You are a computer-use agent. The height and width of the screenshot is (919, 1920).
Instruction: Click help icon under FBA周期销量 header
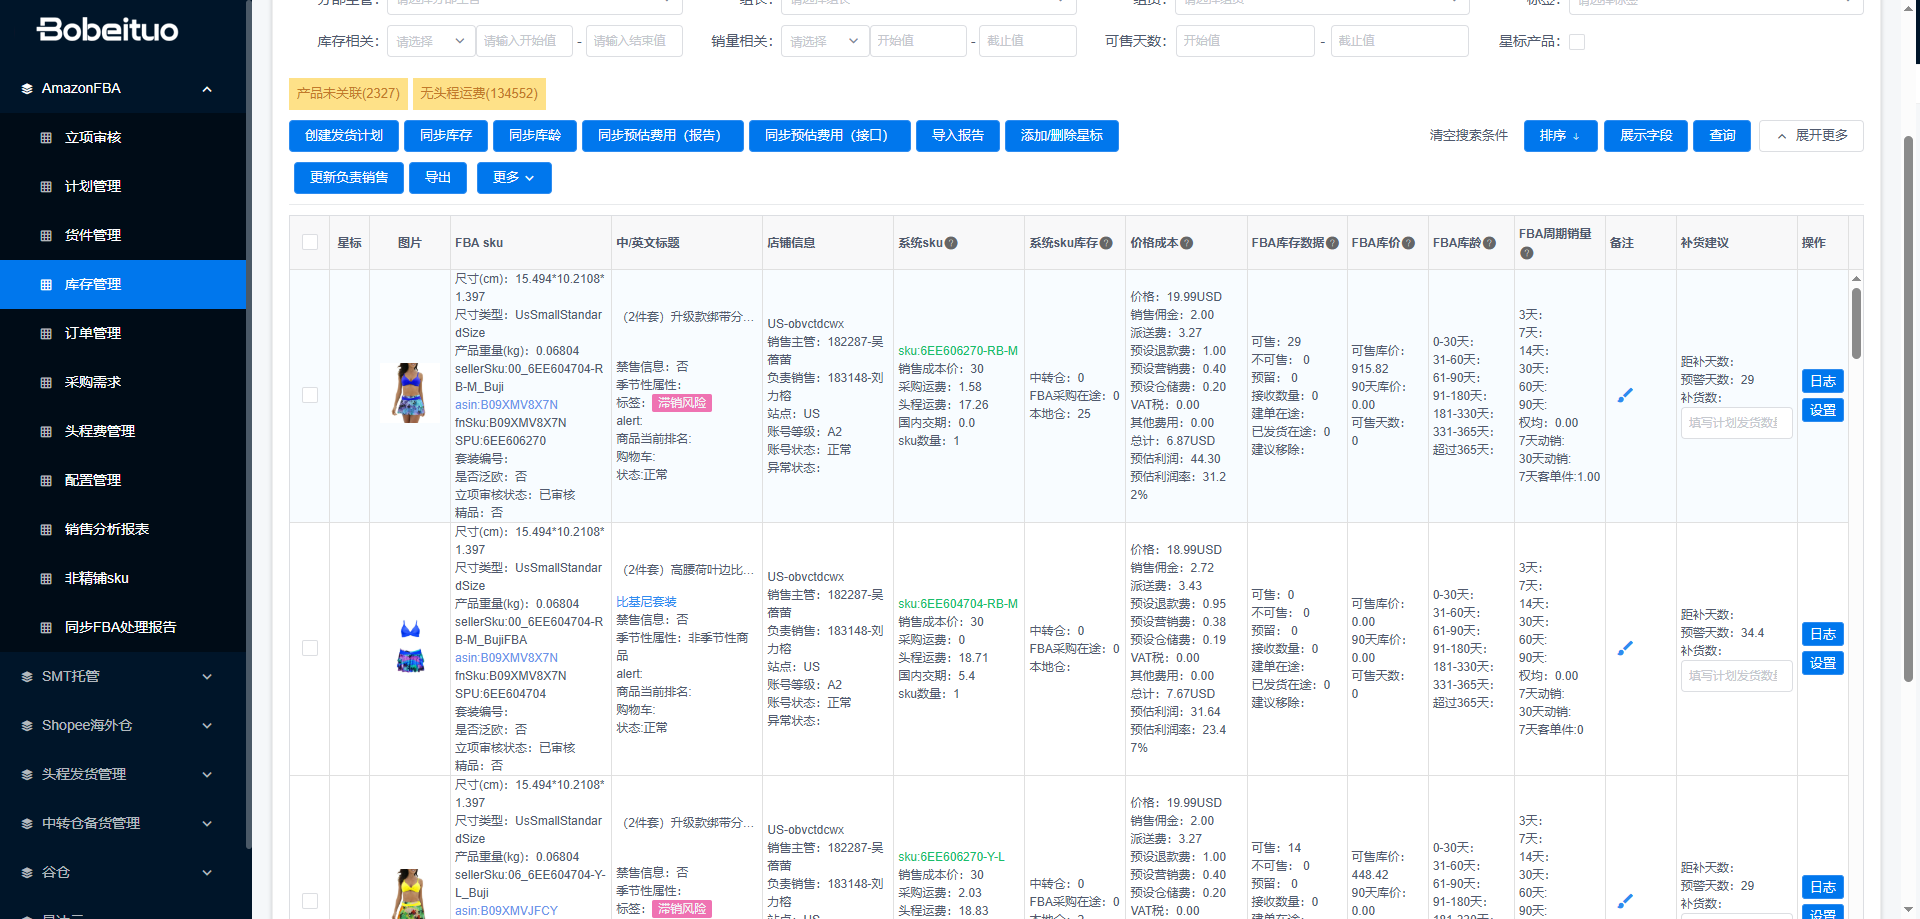click(x=1526, y=253)
